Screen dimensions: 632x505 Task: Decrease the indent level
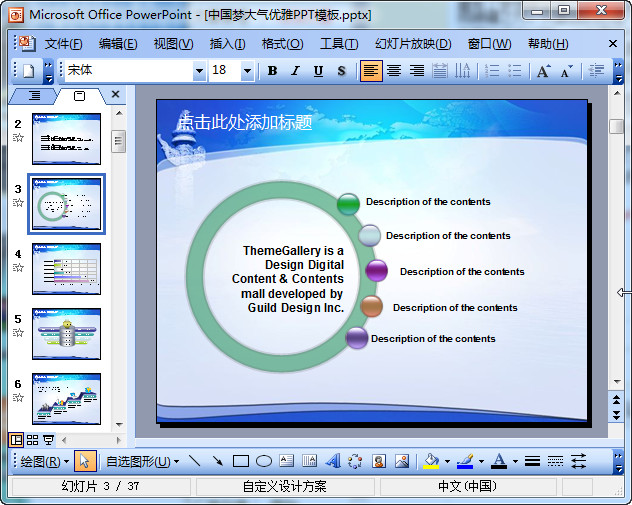click(x=596, y=71)
